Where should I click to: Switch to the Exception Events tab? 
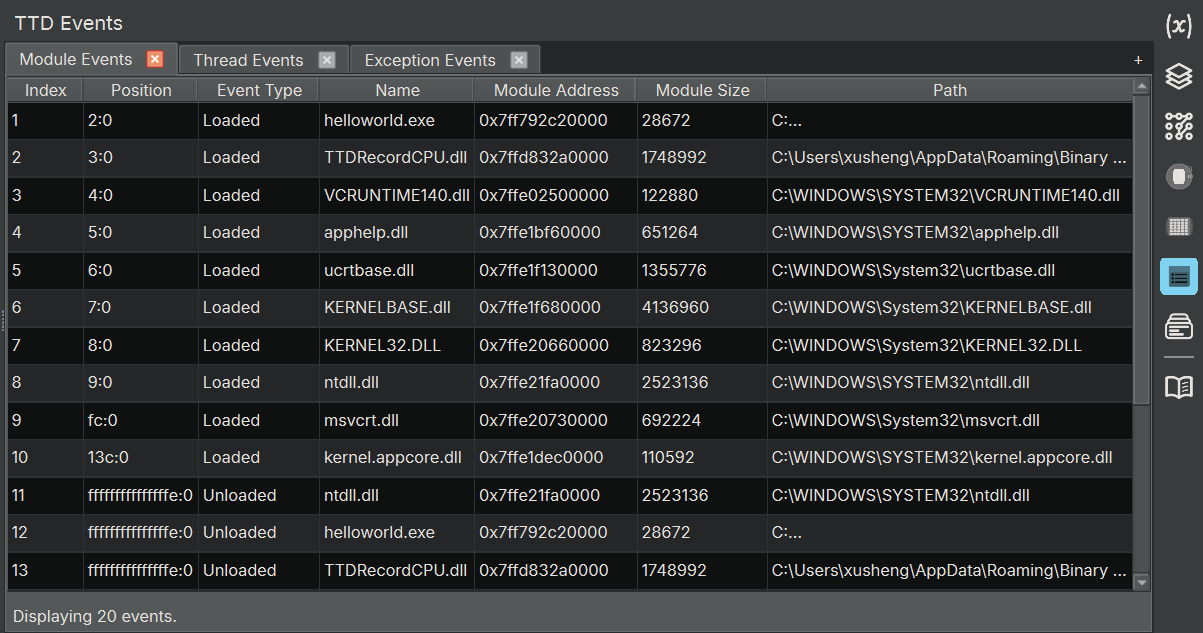[x=429, y=60]
